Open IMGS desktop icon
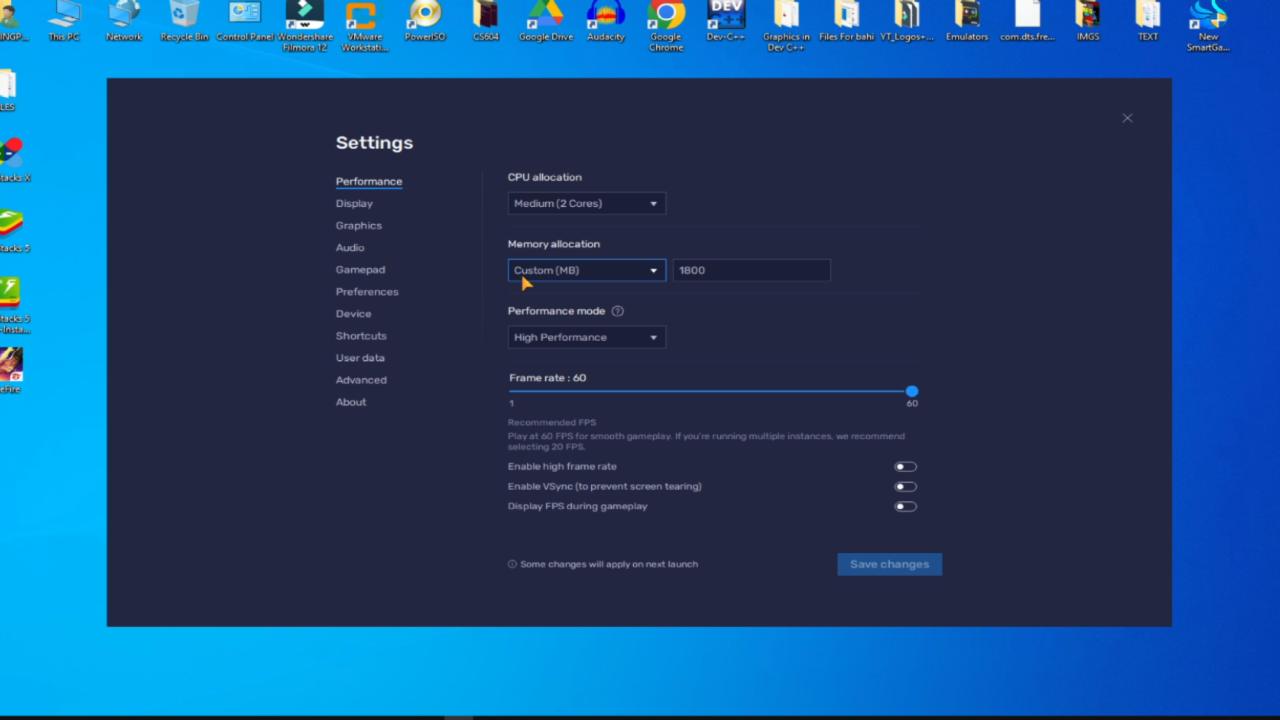Viewport: 1280px width, 720px height. coord(1088,20)
